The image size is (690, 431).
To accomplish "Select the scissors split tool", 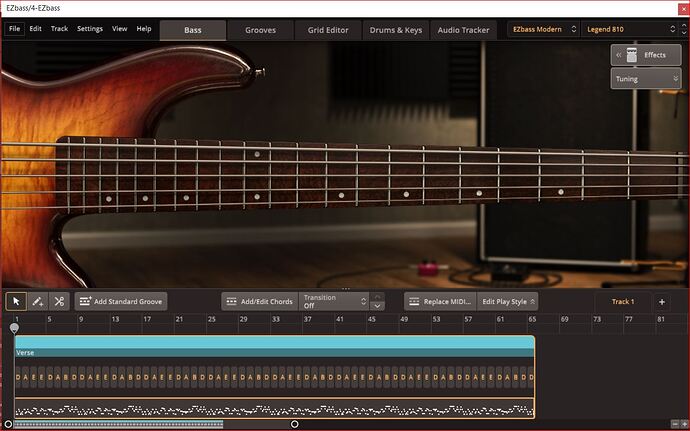I will click(59, 302).
